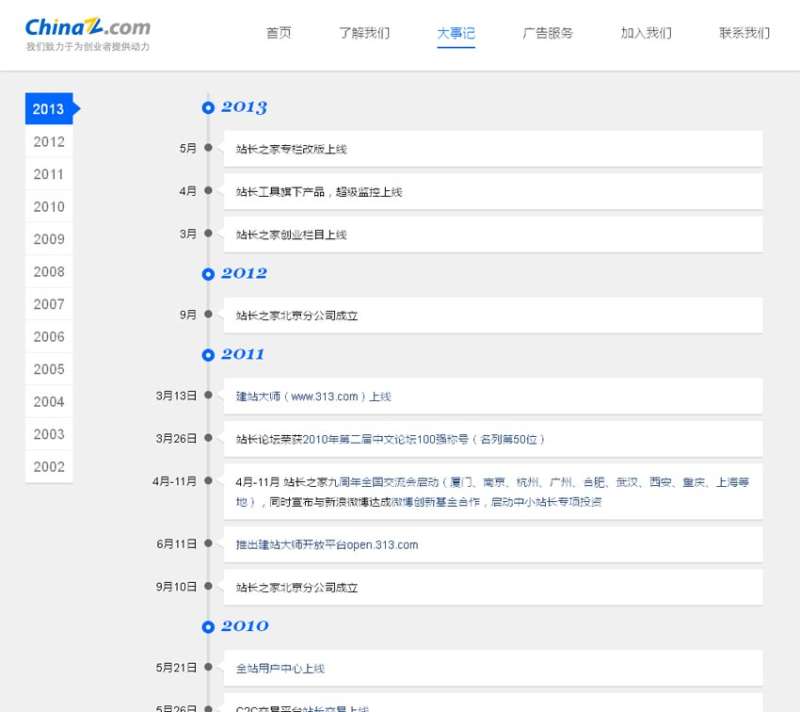Viewport: 800px width, 712px height.
Task: Click the 2013 timeline circle marker
Action: point(208,108)
